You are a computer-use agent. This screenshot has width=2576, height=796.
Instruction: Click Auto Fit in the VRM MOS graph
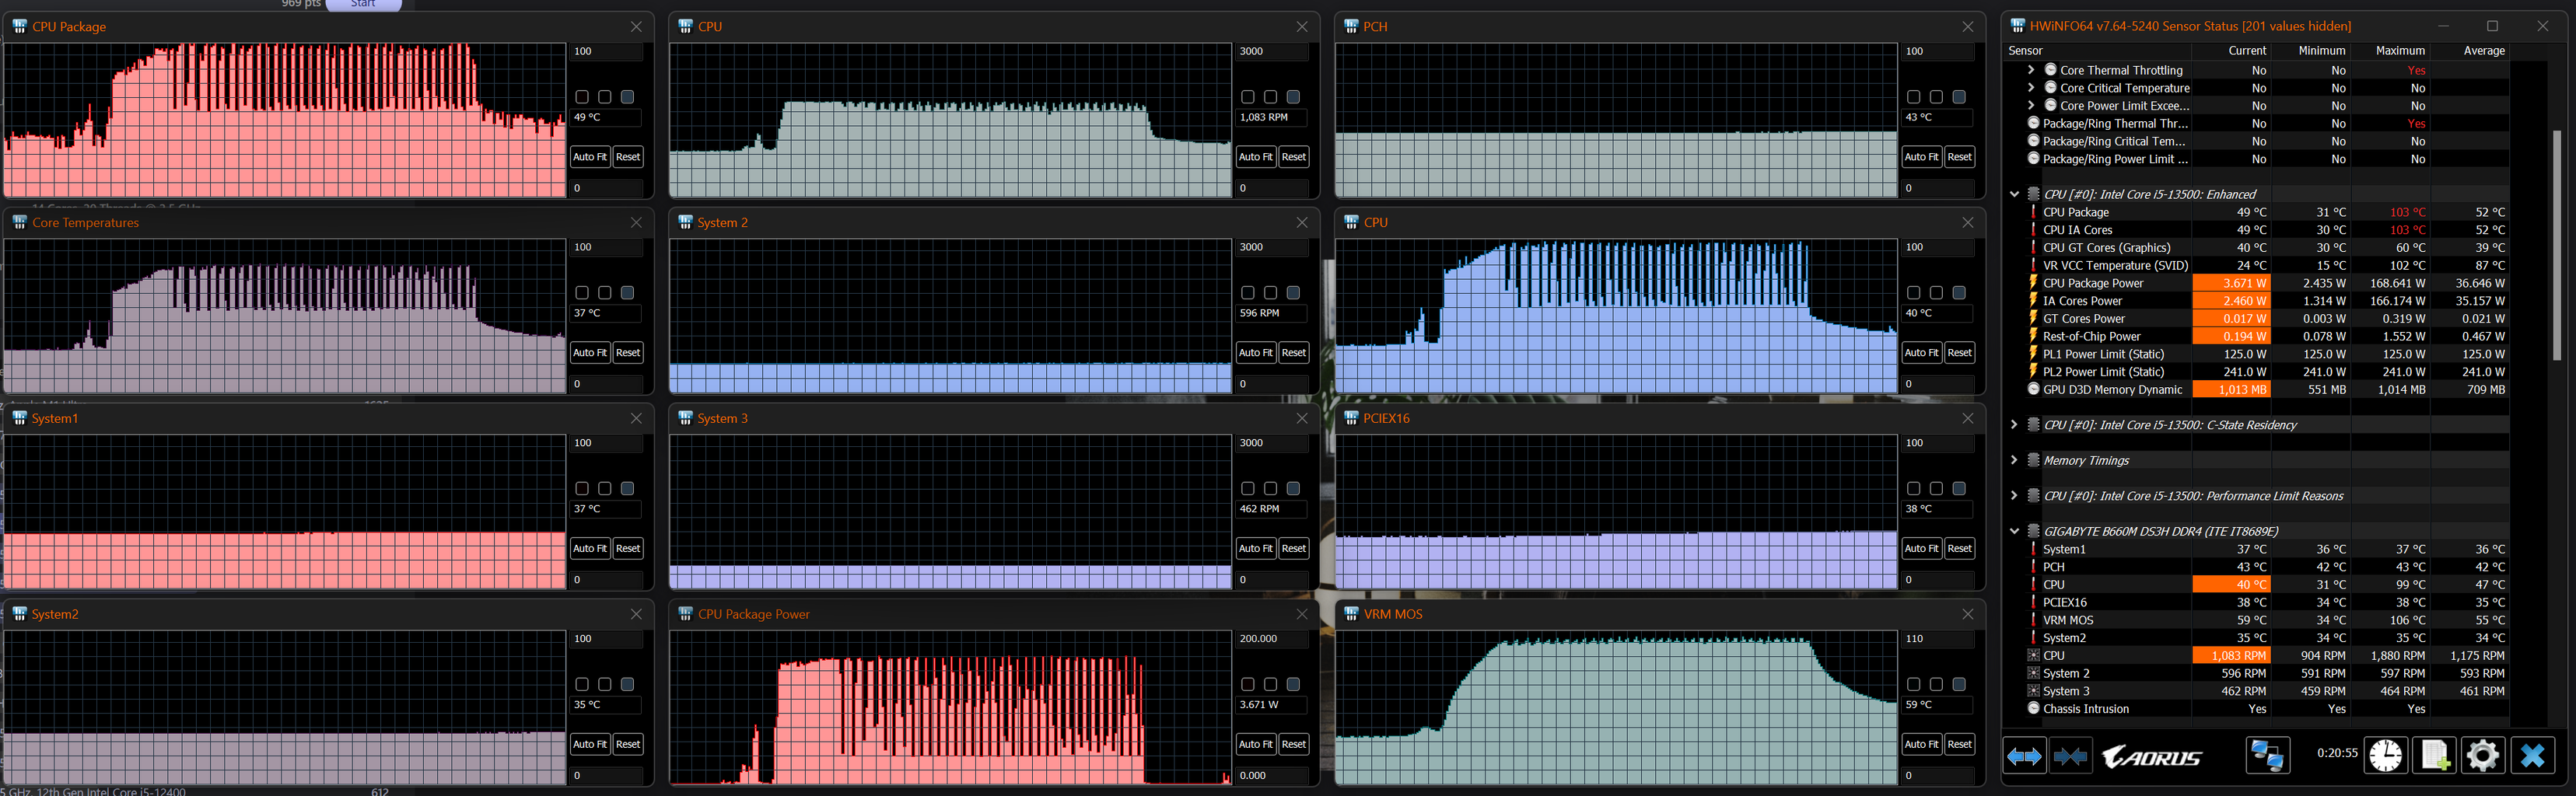pyautogui.click(x=1922, y=745)
